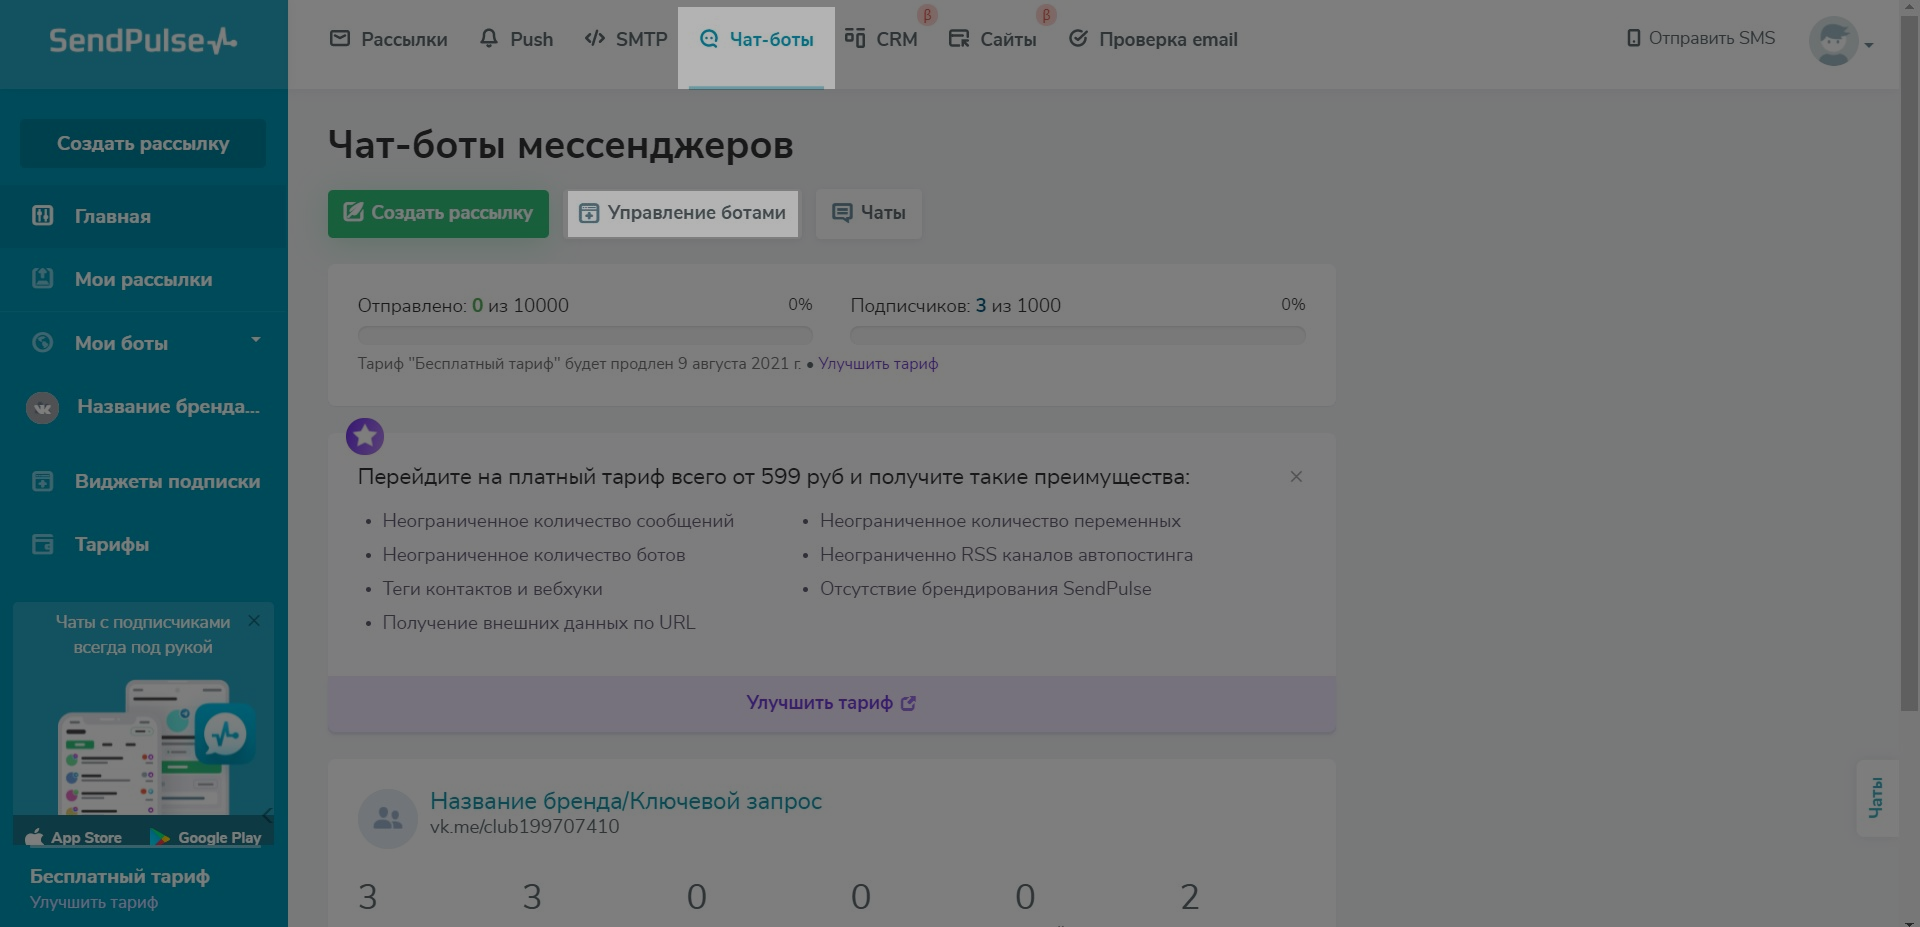Open the Рассылки tab
The image size is (1920, 927).
[x=389, y=40]
